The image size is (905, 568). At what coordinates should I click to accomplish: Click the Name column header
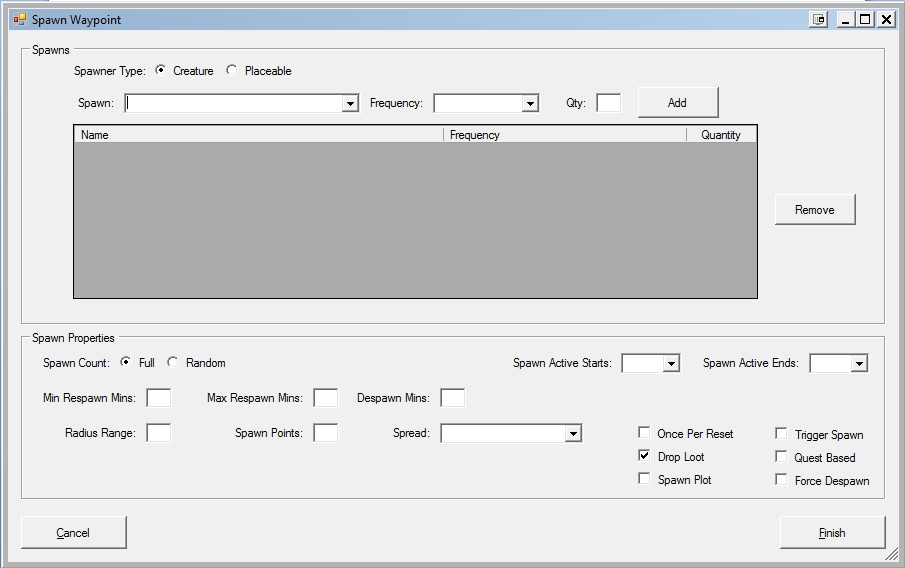(258, 135)
